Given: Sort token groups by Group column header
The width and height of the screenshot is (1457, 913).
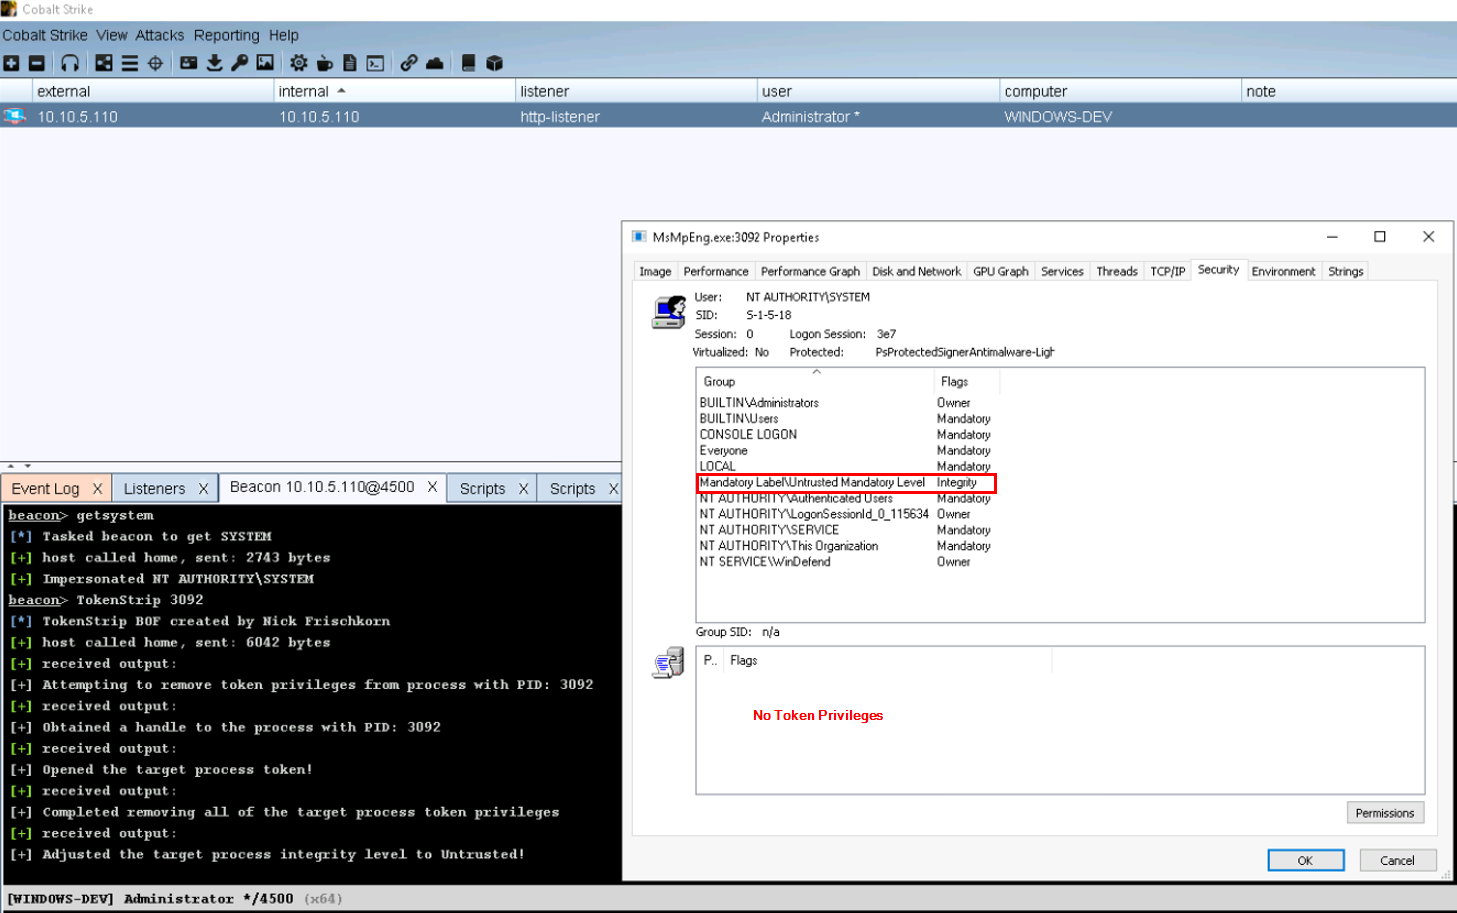Looking at the screenshot, I should [x=815, y=381].
